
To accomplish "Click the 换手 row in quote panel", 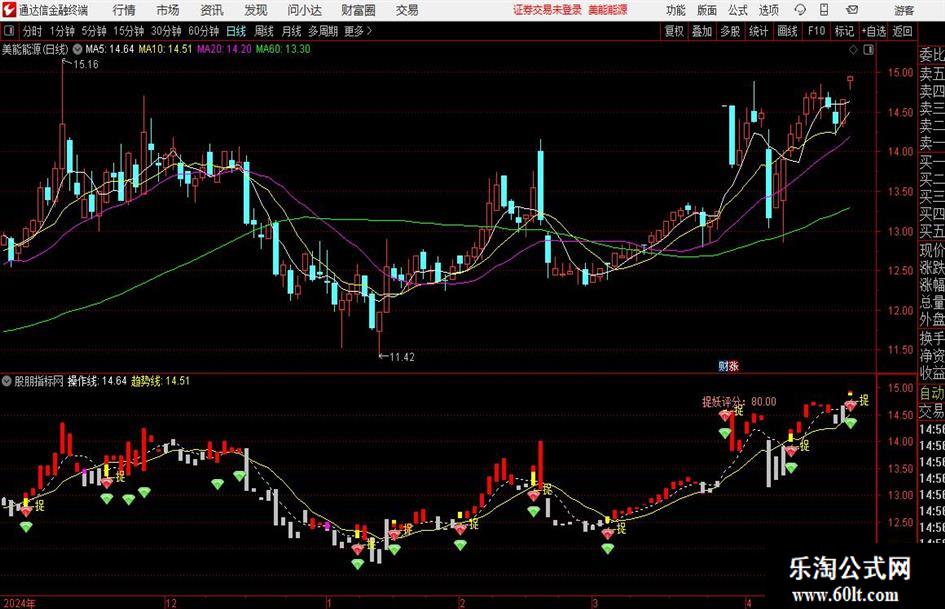I will click(x=932, y=339).
